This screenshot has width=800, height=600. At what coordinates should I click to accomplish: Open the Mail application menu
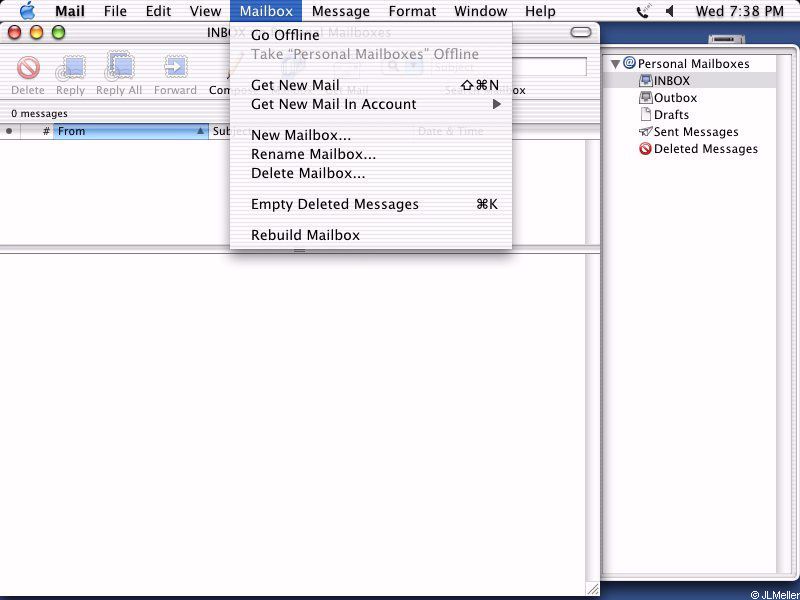70,11
